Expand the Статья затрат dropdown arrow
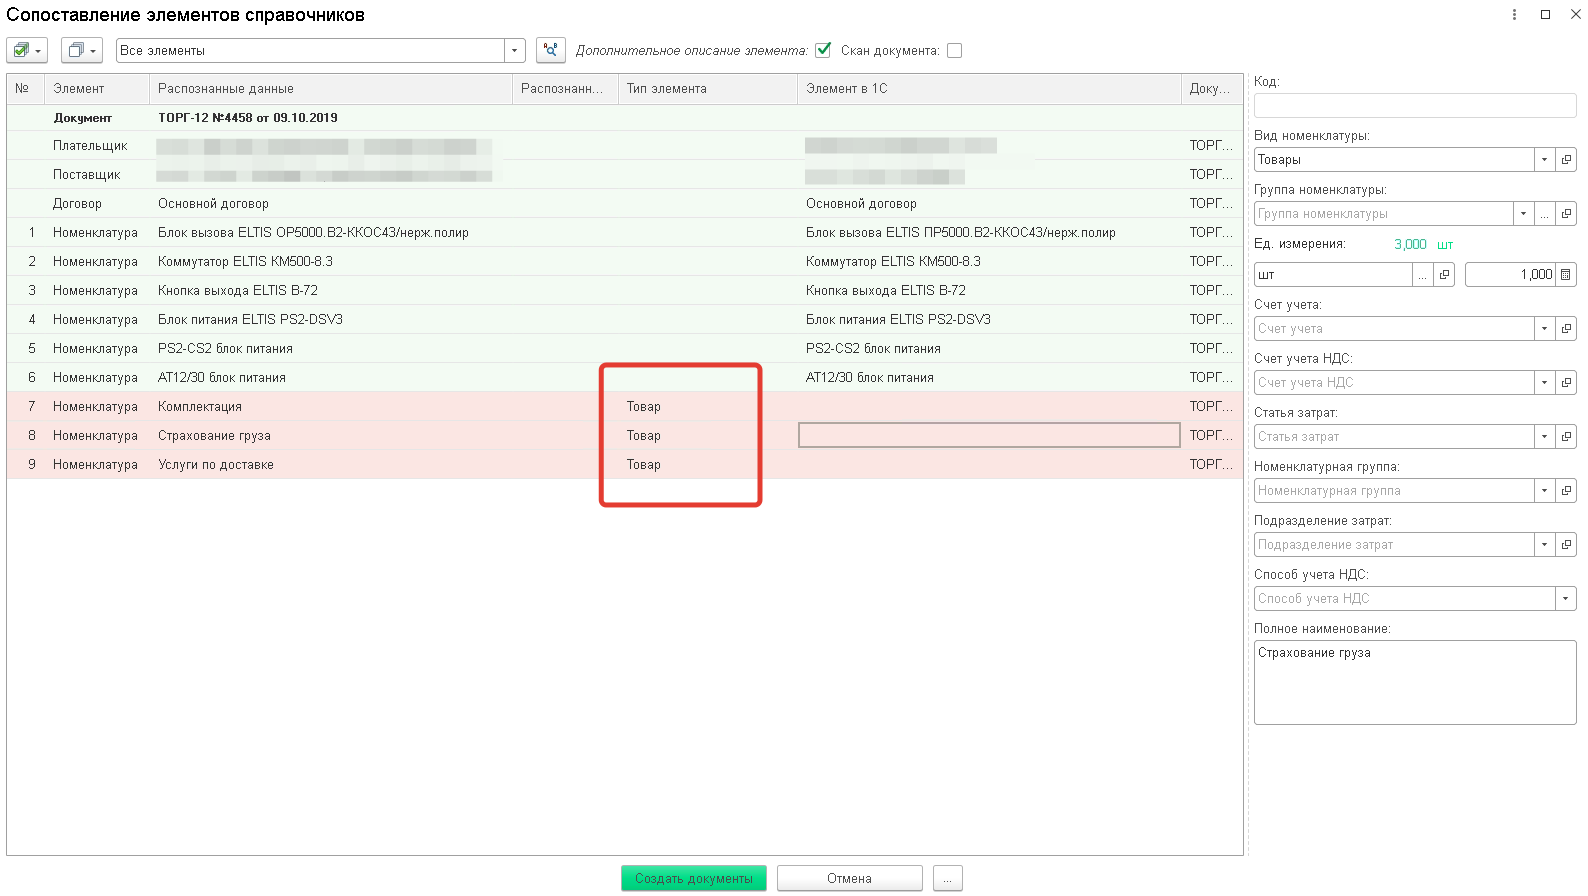This screenshot has height=896, width=1588. click(1545, 437)
